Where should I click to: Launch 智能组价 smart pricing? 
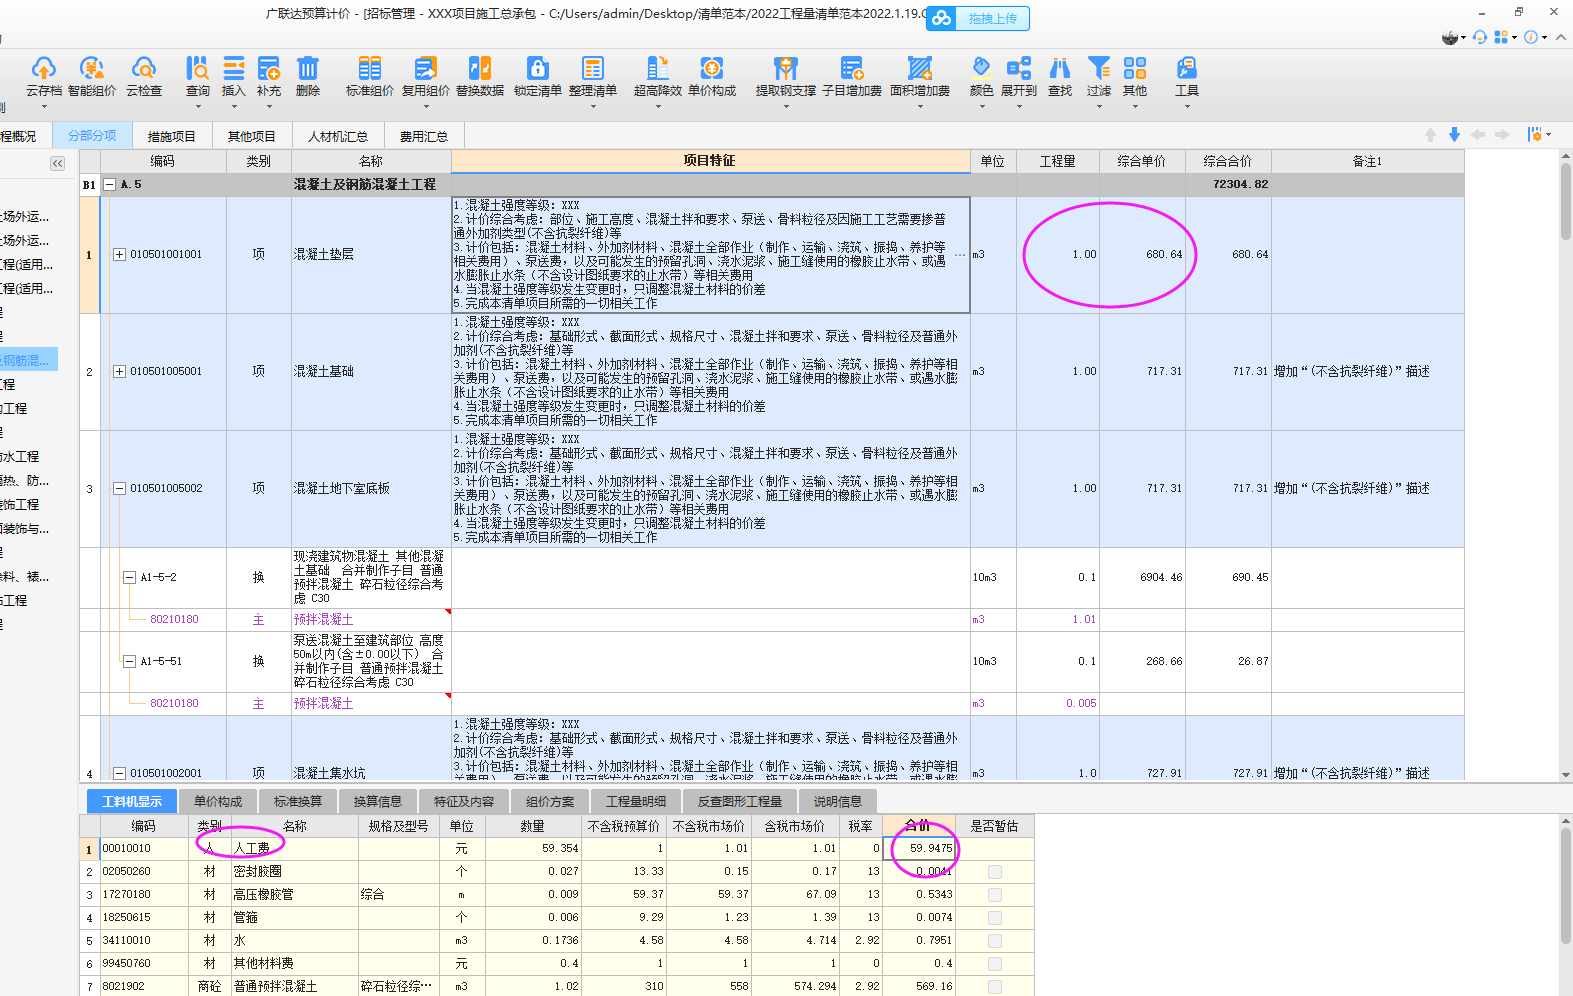pyautogui.click(x=92, y=76)
